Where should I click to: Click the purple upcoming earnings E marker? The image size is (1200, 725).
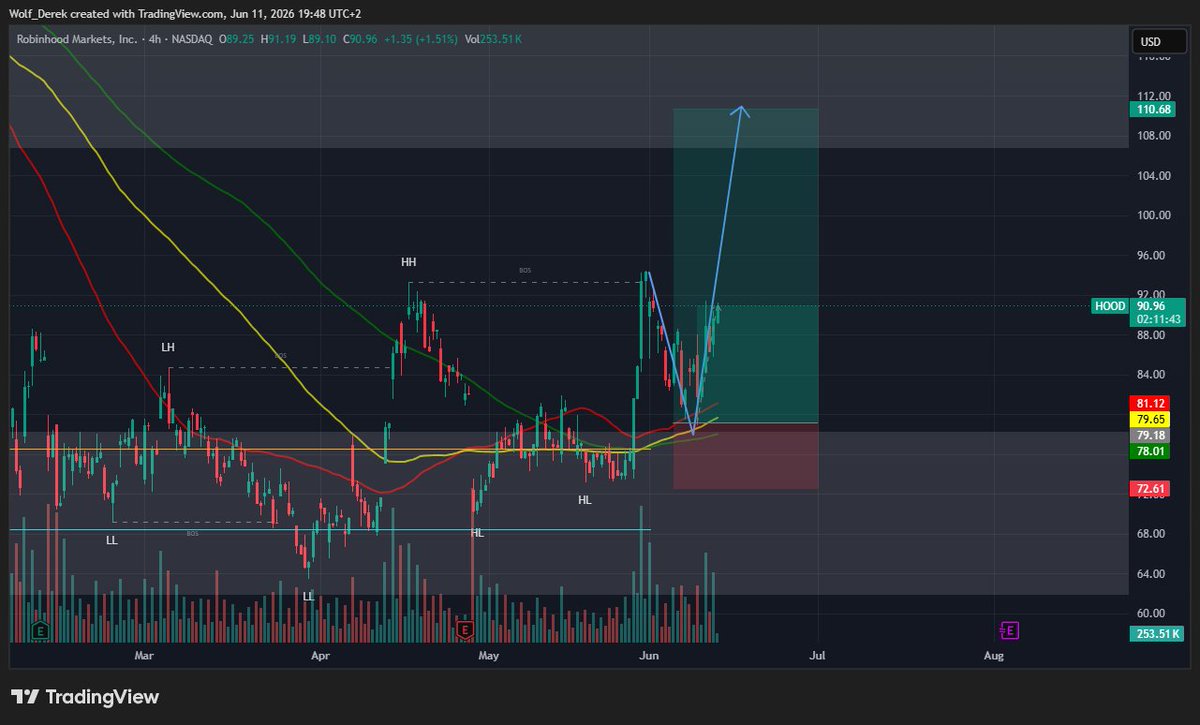click(1010, 630)
